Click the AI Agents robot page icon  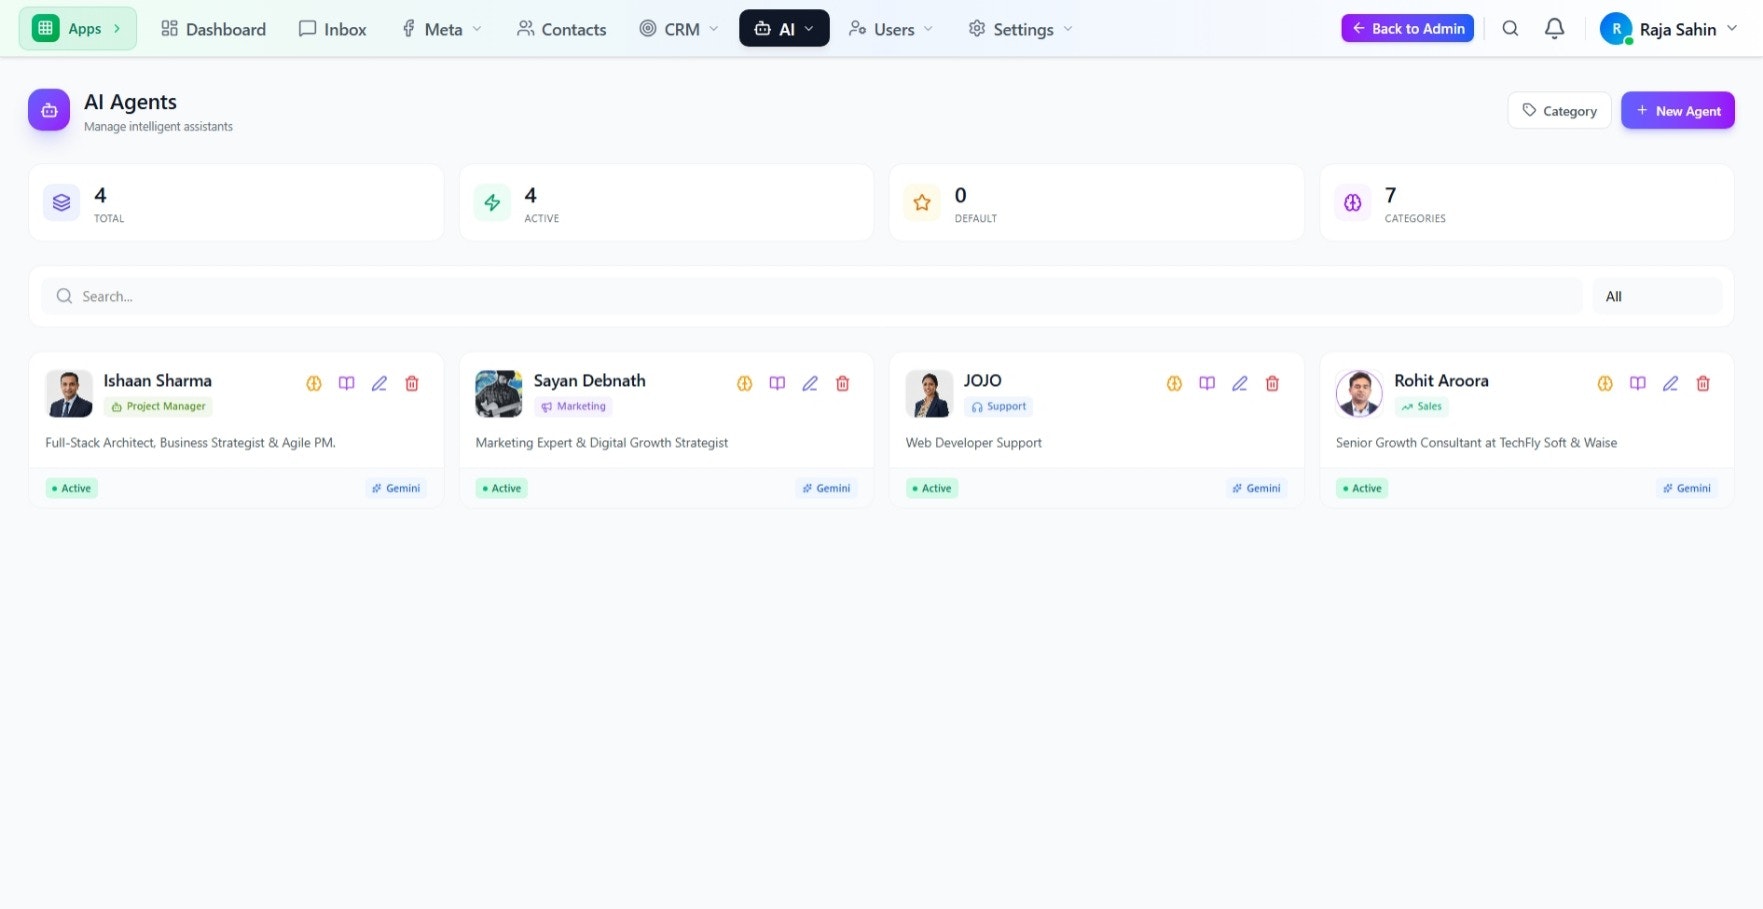click(49, 110)
